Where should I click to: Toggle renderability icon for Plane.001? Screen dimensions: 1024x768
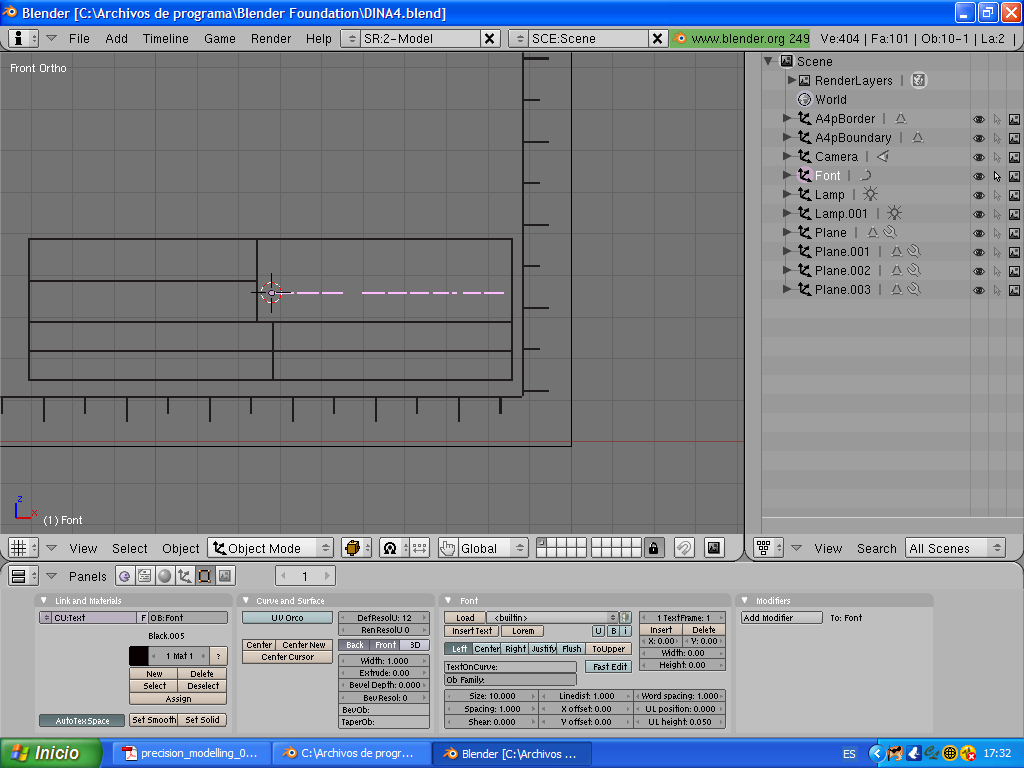click(x=1014, y=252)
